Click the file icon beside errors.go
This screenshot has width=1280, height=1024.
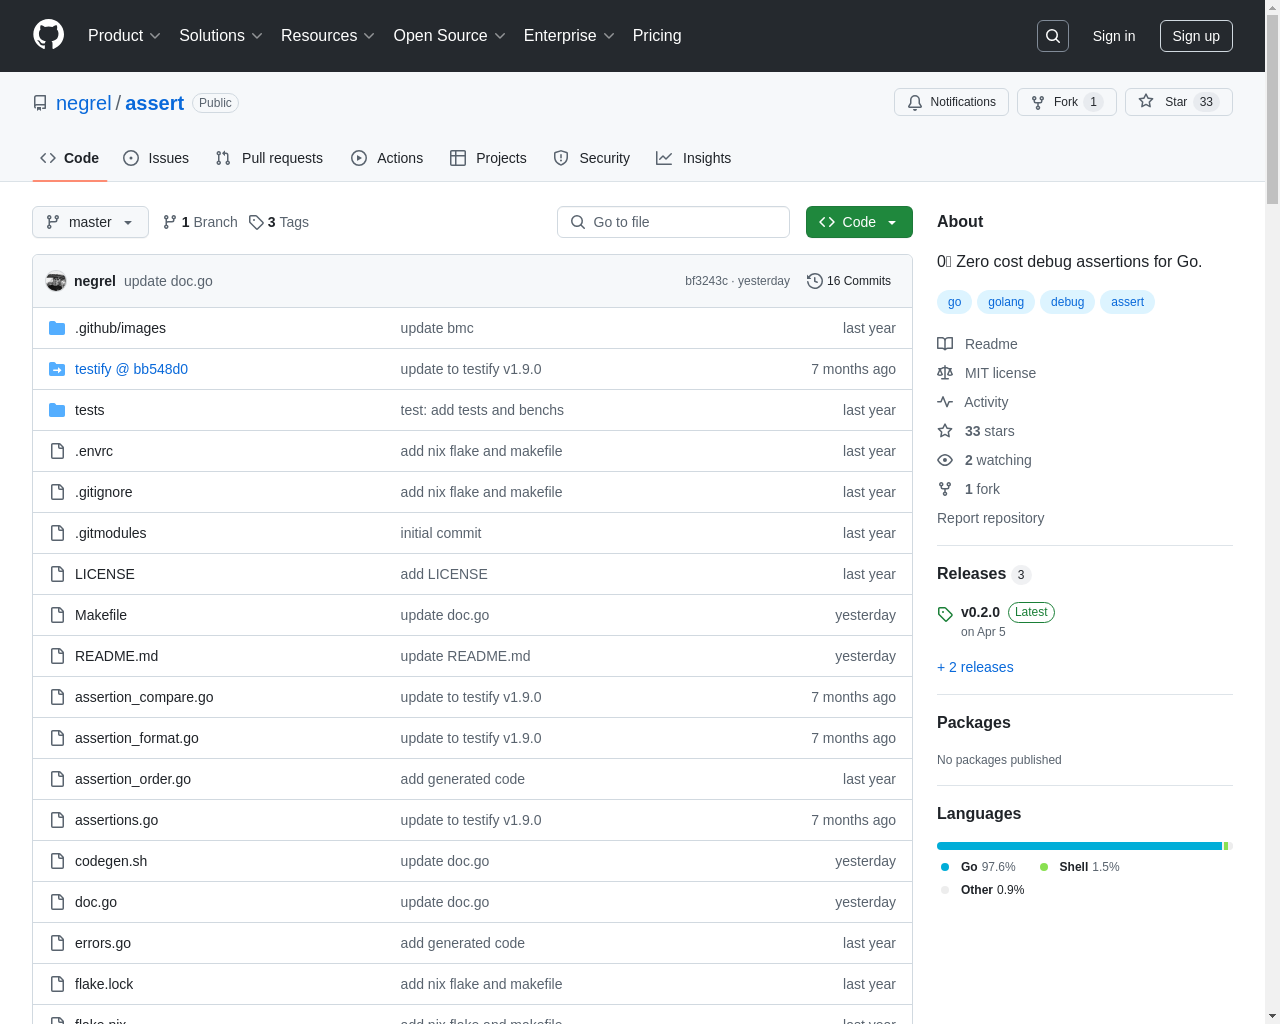coord(57,943)
